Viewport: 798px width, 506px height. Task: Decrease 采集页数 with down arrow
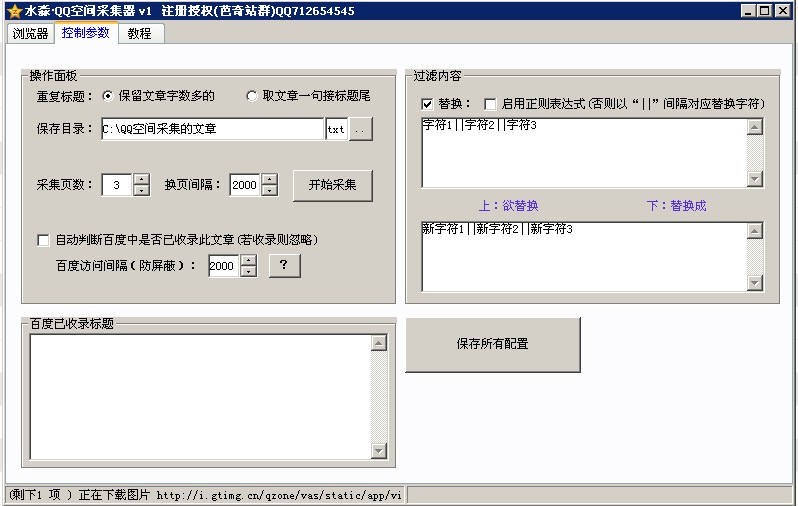(141, 190)
